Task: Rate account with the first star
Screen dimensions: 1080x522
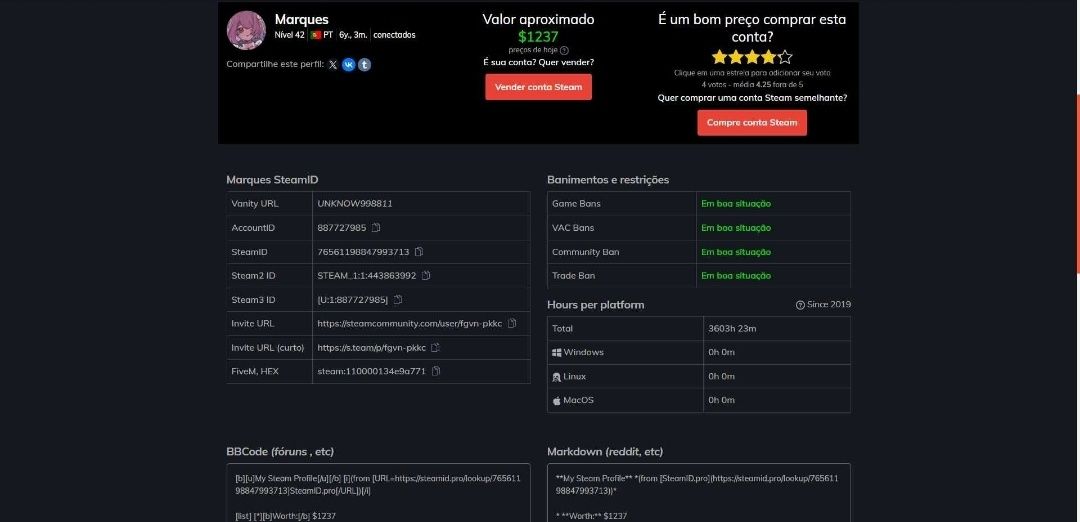Action: (719, 57)
